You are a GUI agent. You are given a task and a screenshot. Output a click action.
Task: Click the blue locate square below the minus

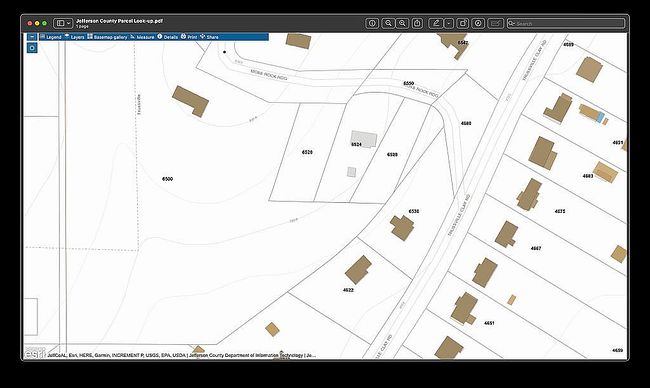[x=32, y=48]
